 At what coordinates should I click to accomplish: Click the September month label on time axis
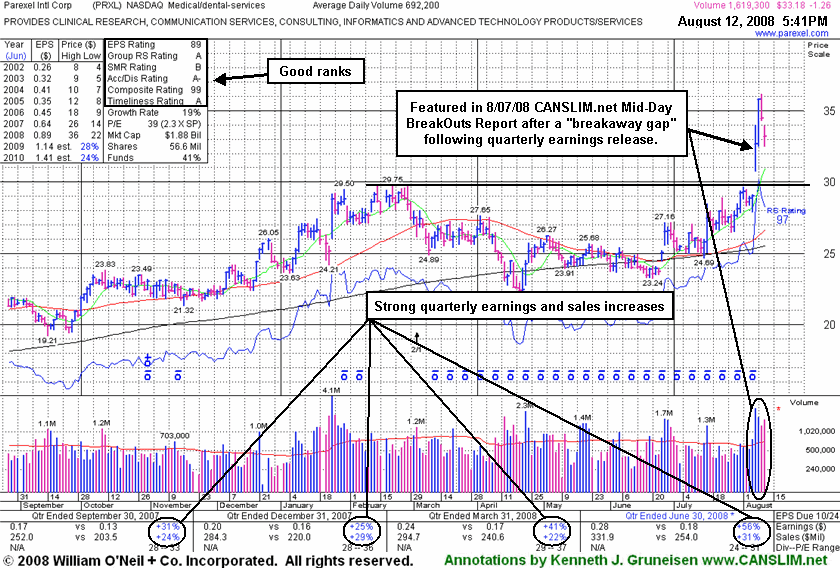point(43,505)
